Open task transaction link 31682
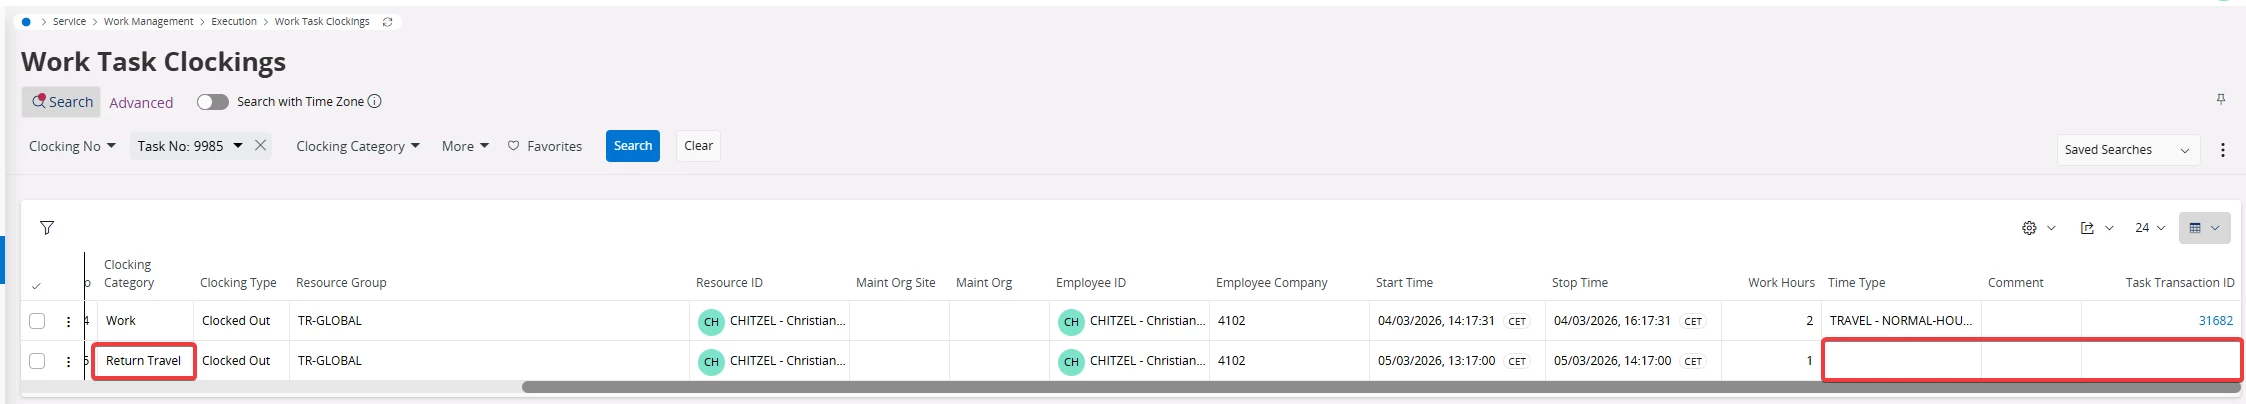2246x404 pixels. click(2215, 321)
